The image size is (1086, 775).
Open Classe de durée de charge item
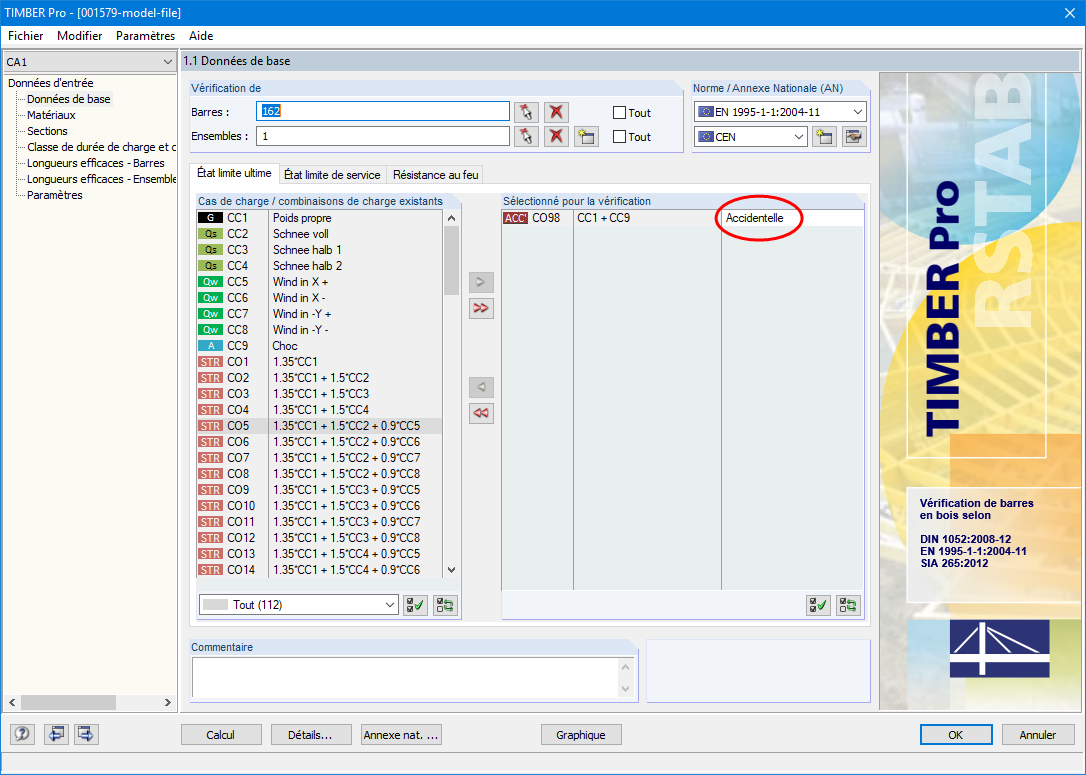(101, 147)
